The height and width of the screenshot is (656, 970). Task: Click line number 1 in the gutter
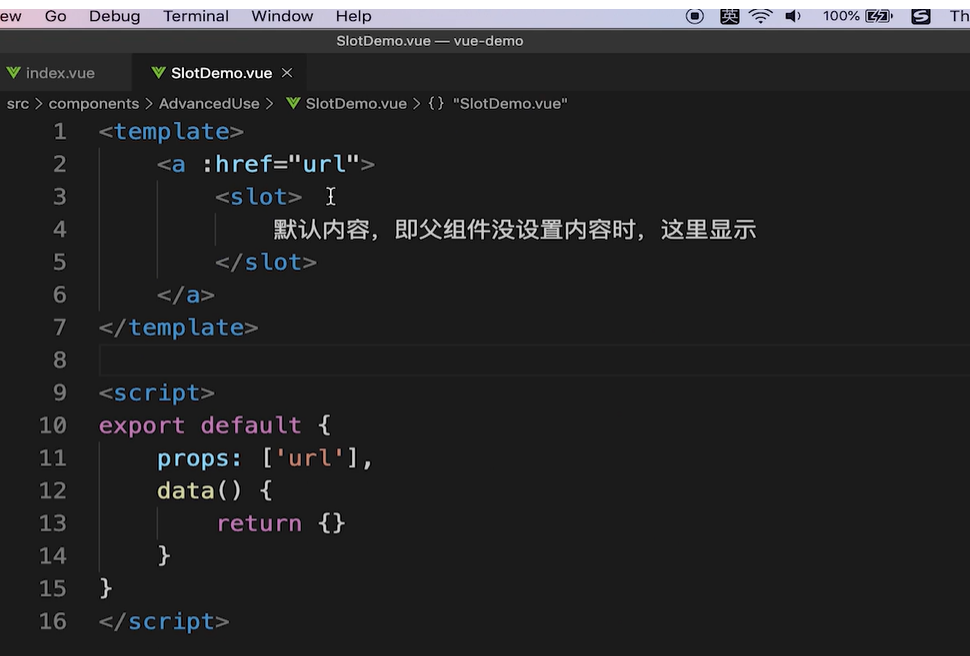point(60,131)
